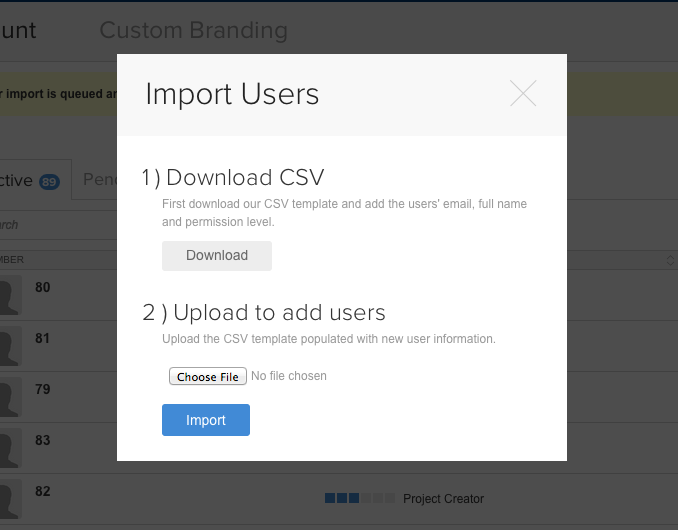The height and width of the screenshot is (530, 678).
Task: Select the avatar icon of user 79
Action: coord(8,399)
